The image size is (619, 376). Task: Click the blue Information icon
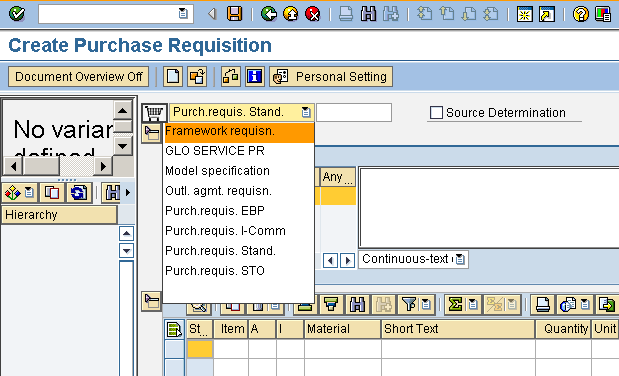point(255,76)
